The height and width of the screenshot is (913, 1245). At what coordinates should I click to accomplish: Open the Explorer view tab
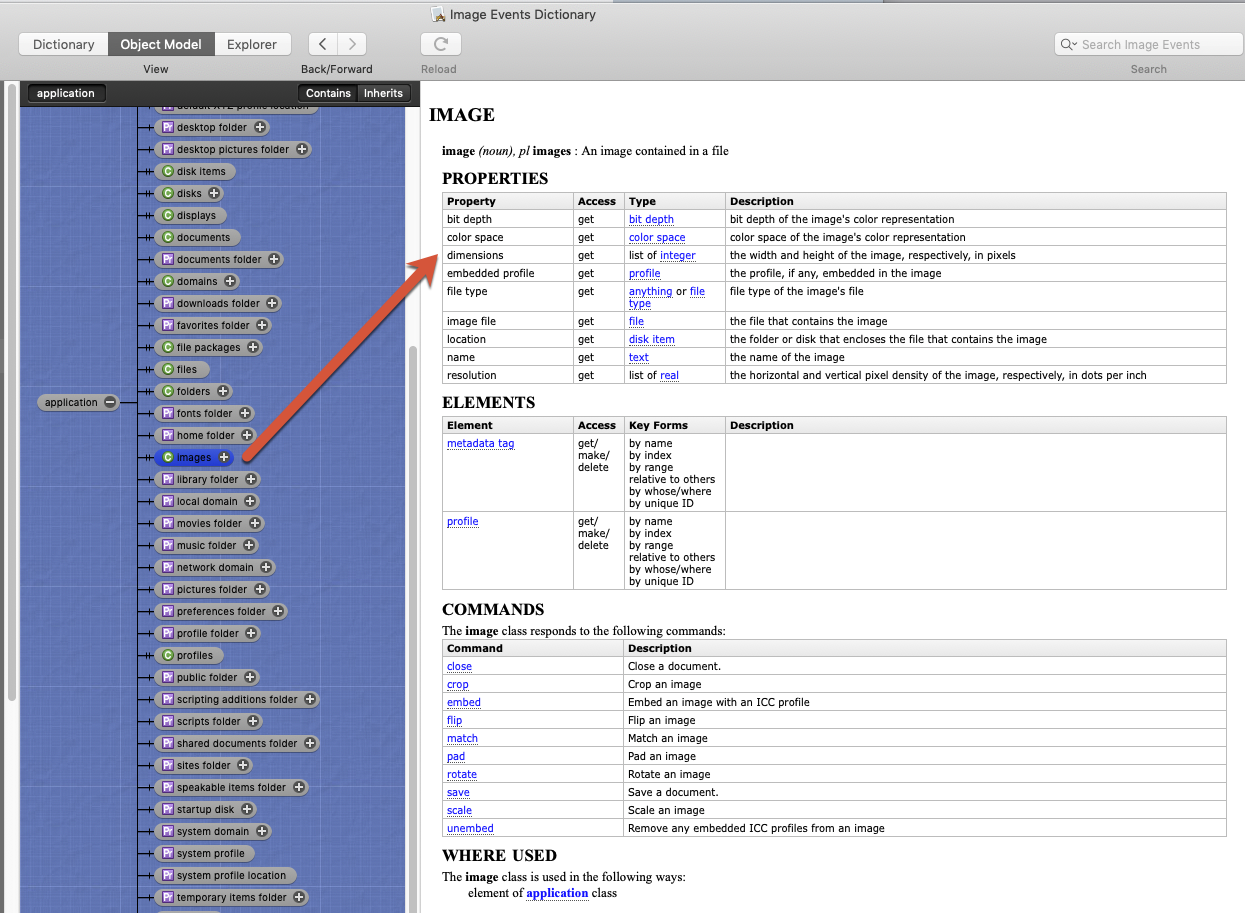click(252, 44)
